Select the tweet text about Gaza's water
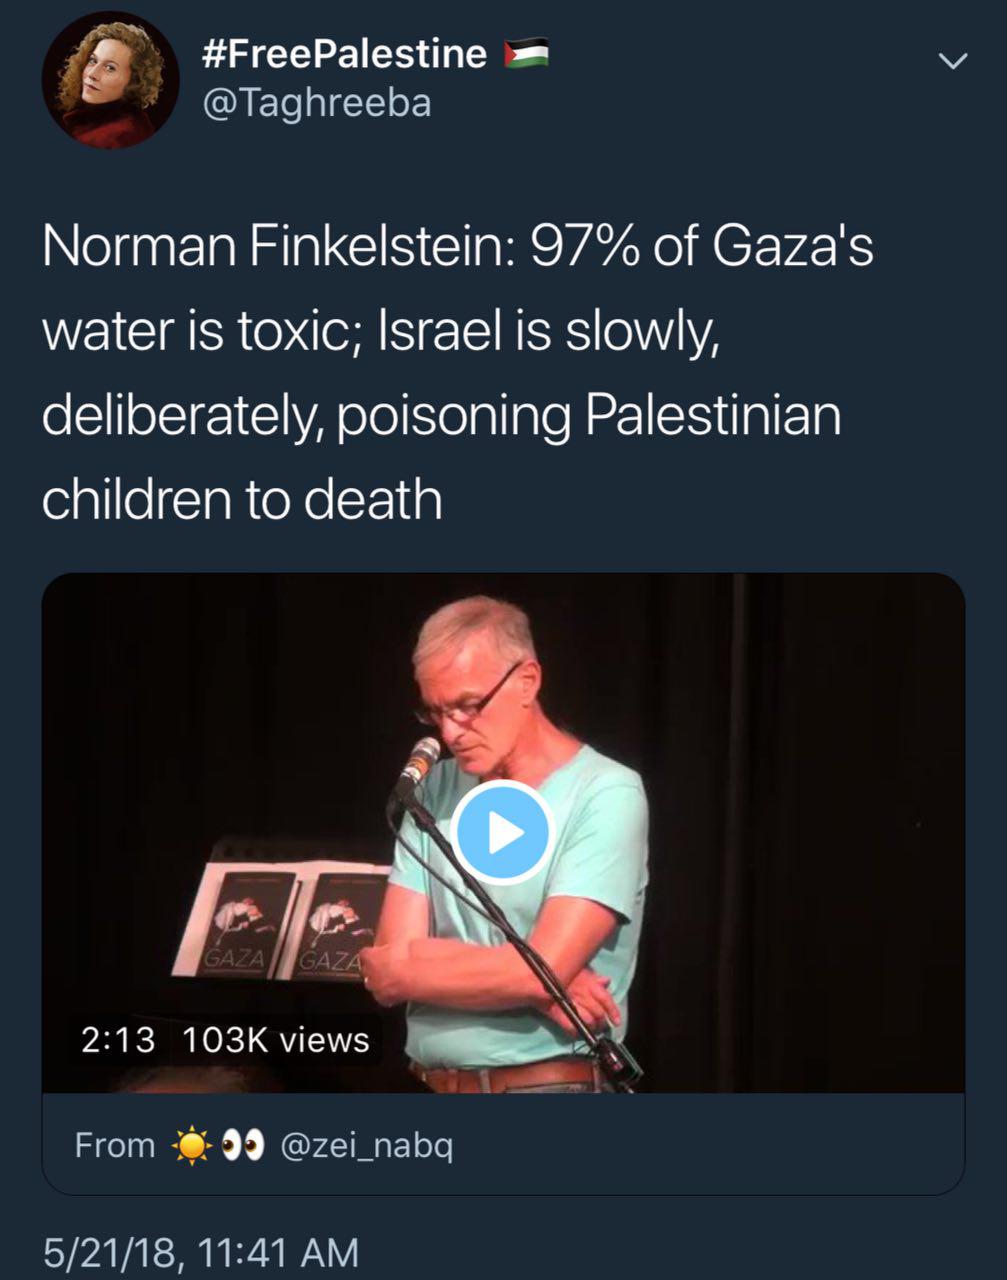Image resolution: width=1007 pixels, height=1280 pixels. point(456,371)
